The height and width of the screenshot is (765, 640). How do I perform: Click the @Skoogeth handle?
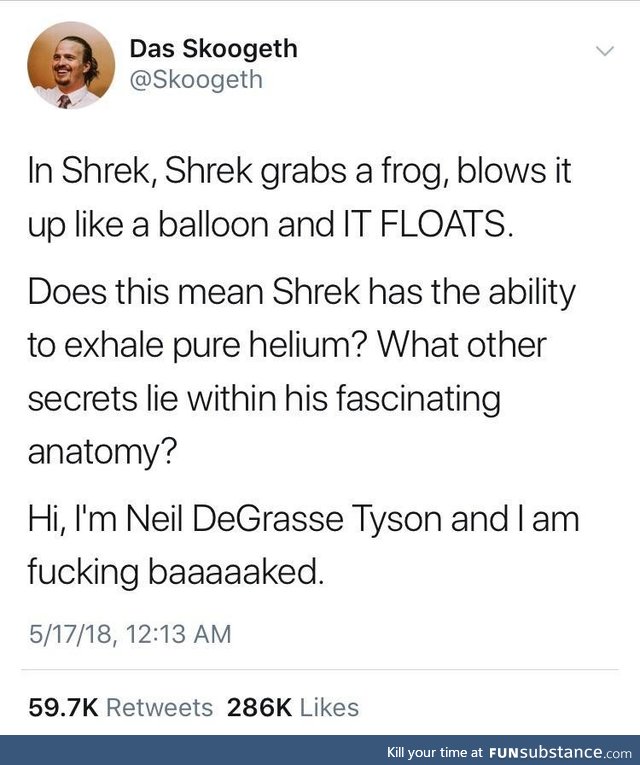(x=196, y=80)
